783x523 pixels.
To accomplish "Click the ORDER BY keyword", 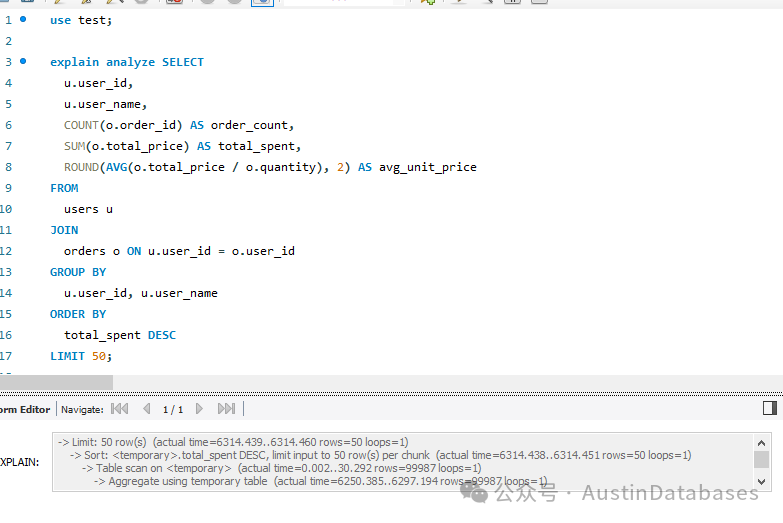I will [78, 314].
